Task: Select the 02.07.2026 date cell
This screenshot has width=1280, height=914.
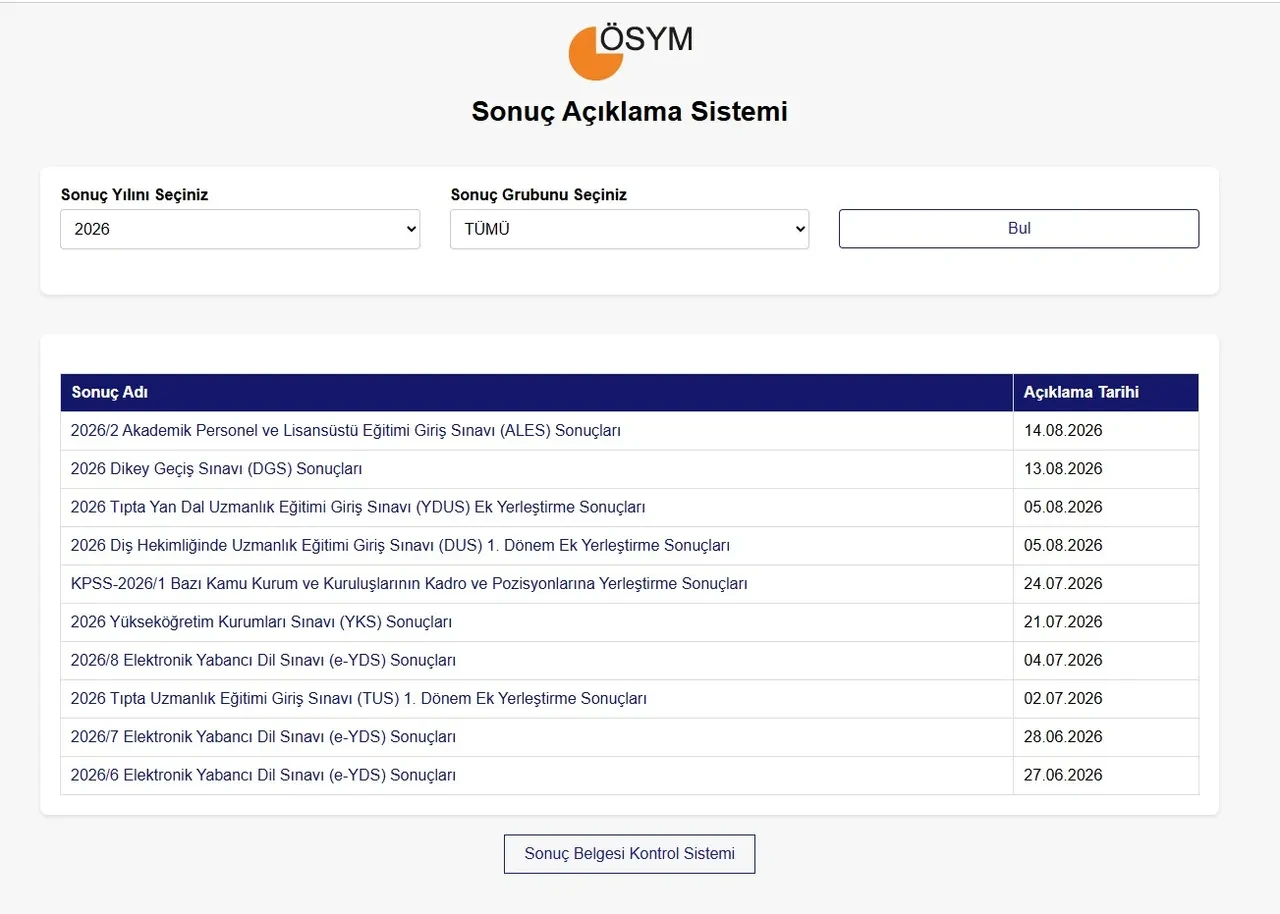Action: click(x=1106, y=698)
